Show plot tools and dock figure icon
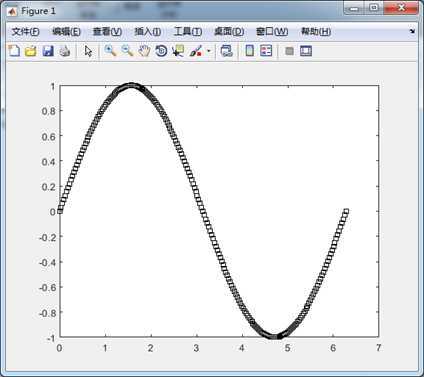Viewport: 424px width, 377px height. 306,51
